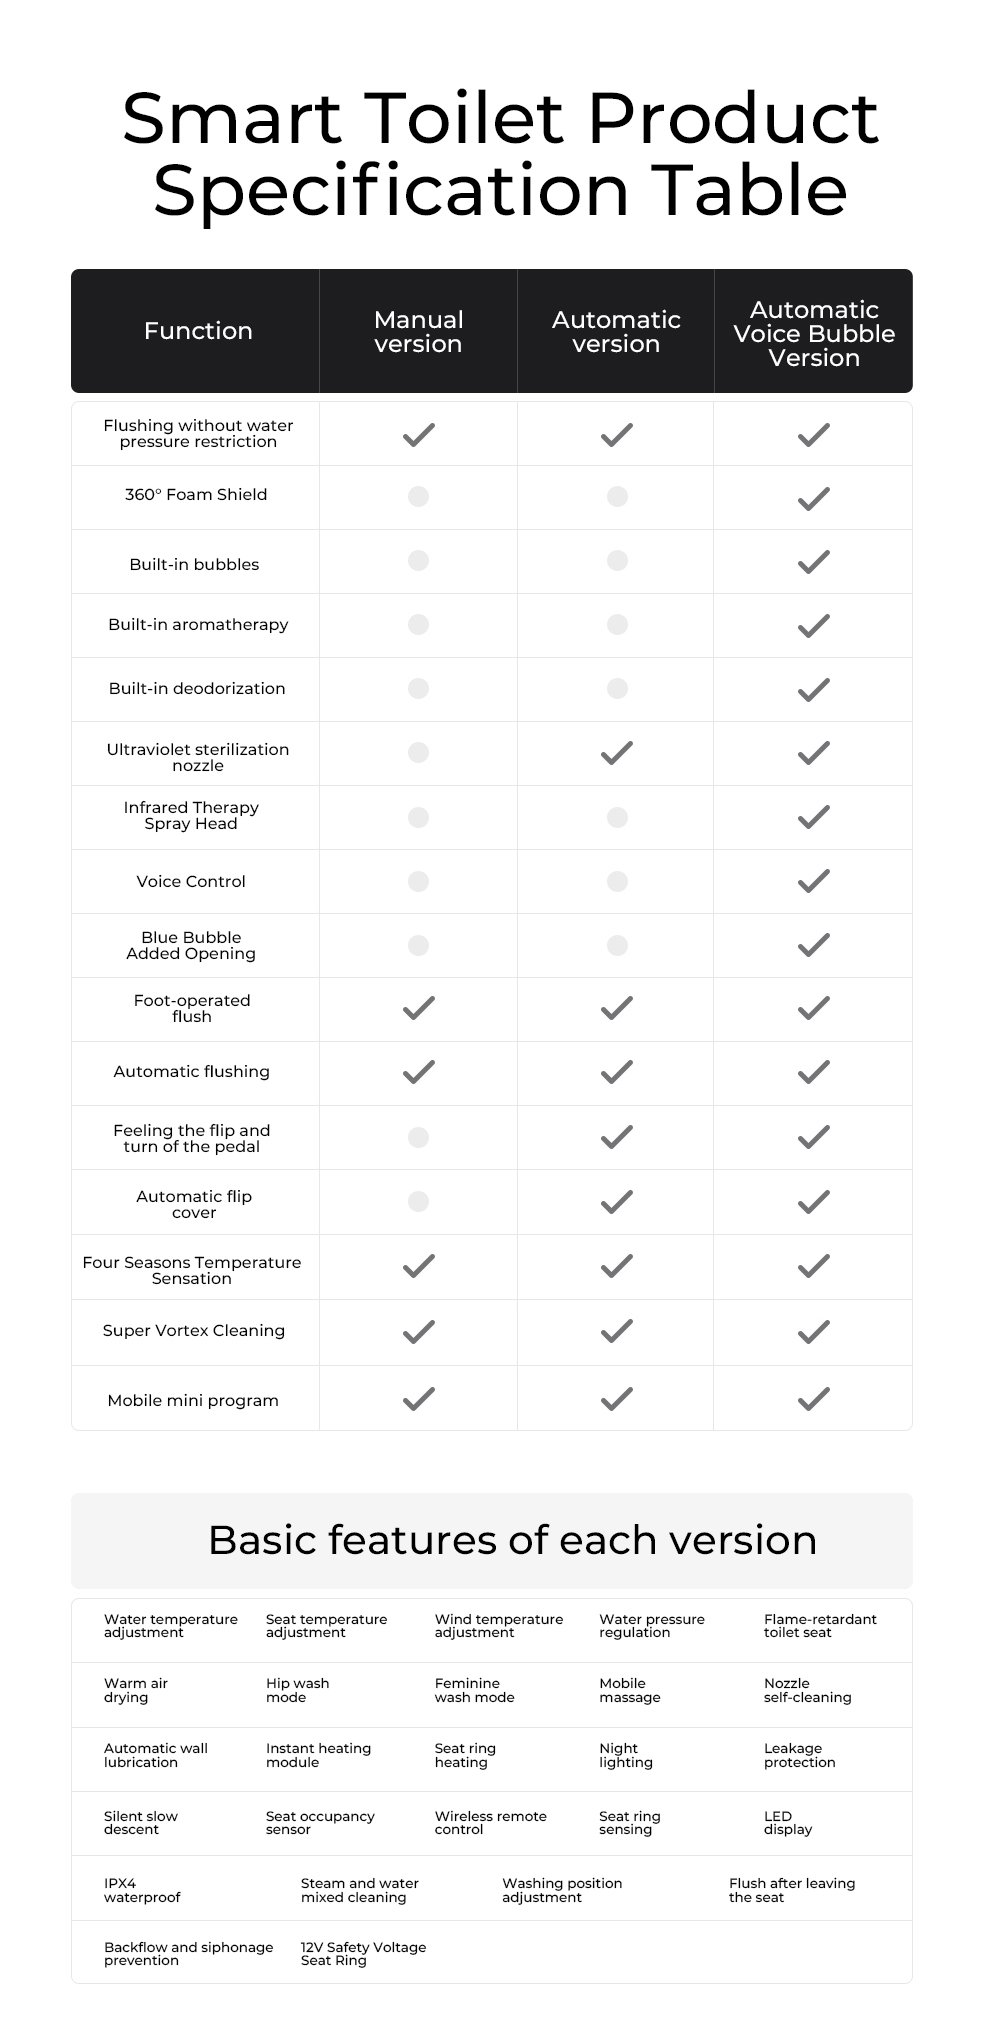The height and width of the screenshot is (2044, 990).
Task: Click Manual version grey dot for Automatic flip cover
Action: (418, 1201)
